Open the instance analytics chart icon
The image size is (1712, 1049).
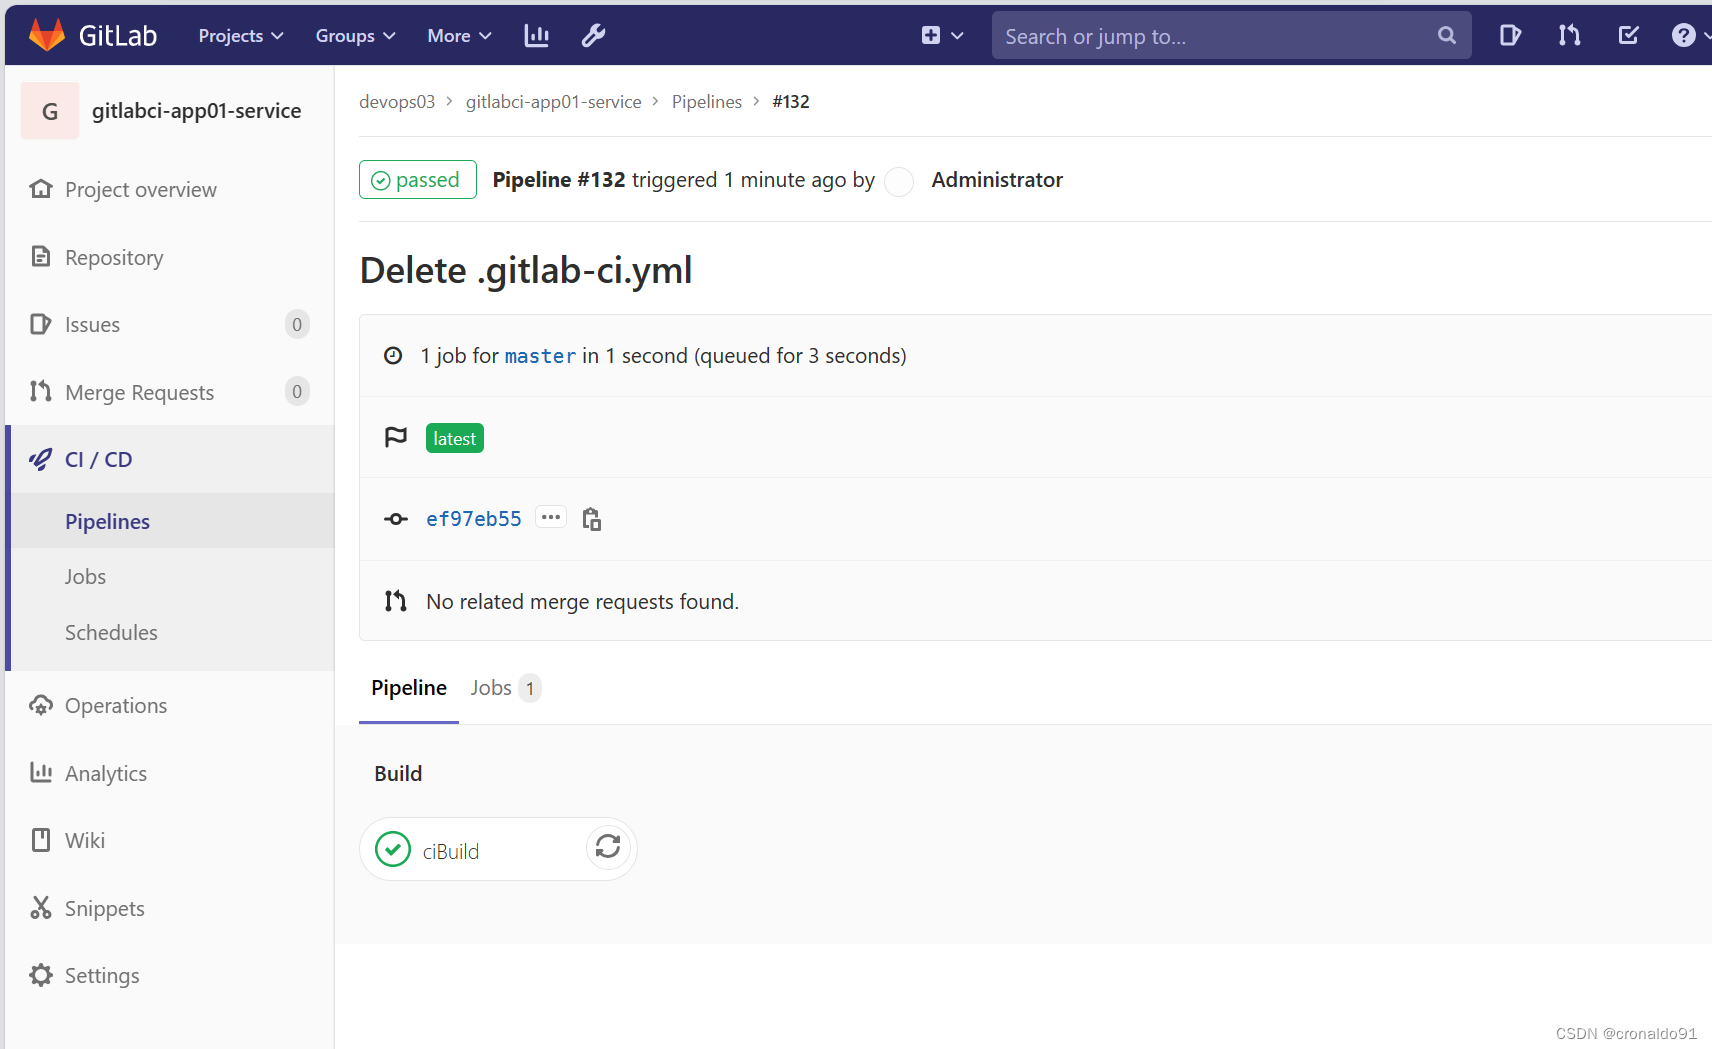(537, 36)
